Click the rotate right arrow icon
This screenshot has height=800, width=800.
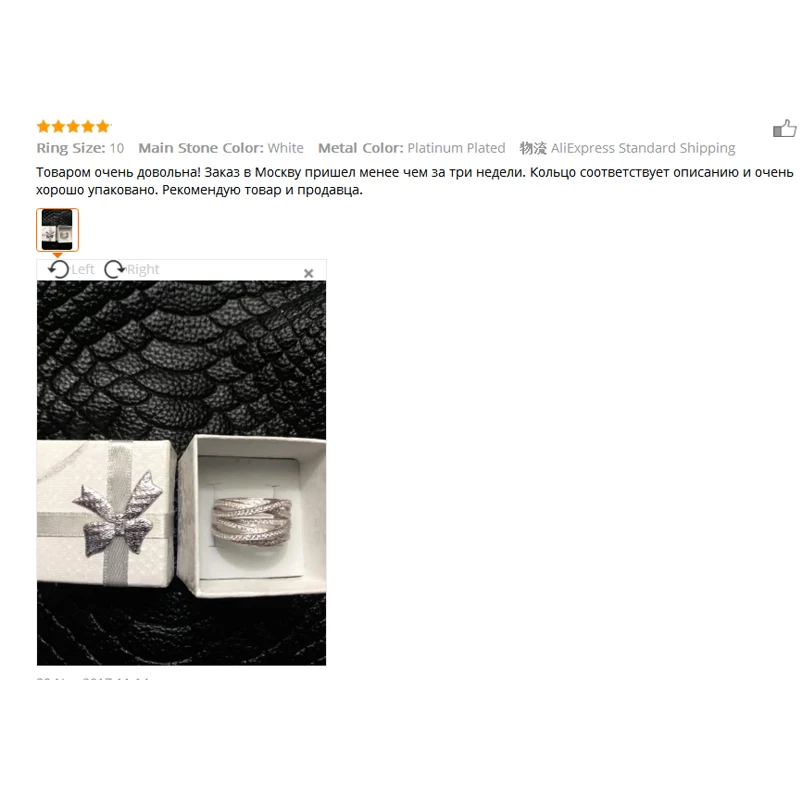coord(115,269)
